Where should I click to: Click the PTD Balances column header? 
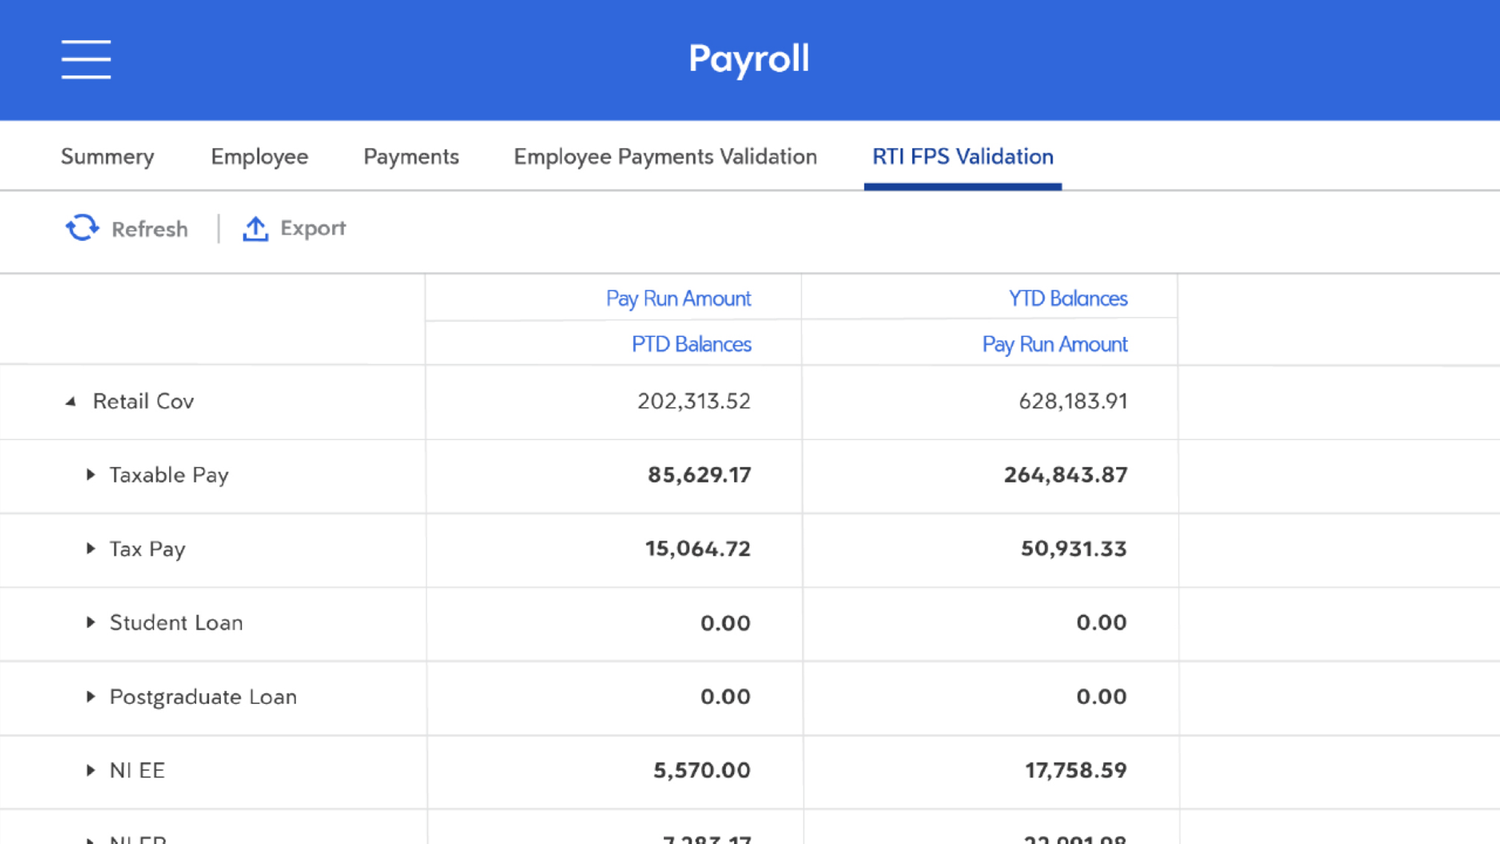pyautogui.click(x=691, y=343)
